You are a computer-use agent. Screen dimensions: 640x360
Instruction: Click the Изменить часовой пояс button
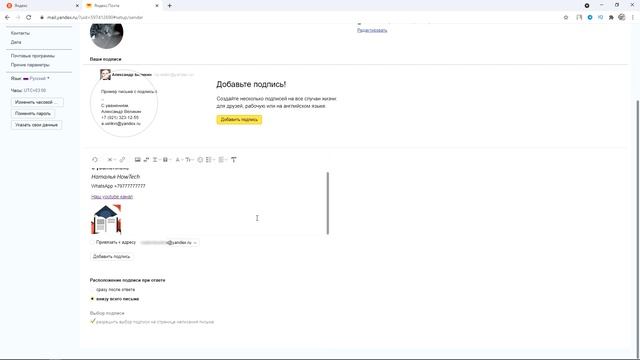(37, 102)
